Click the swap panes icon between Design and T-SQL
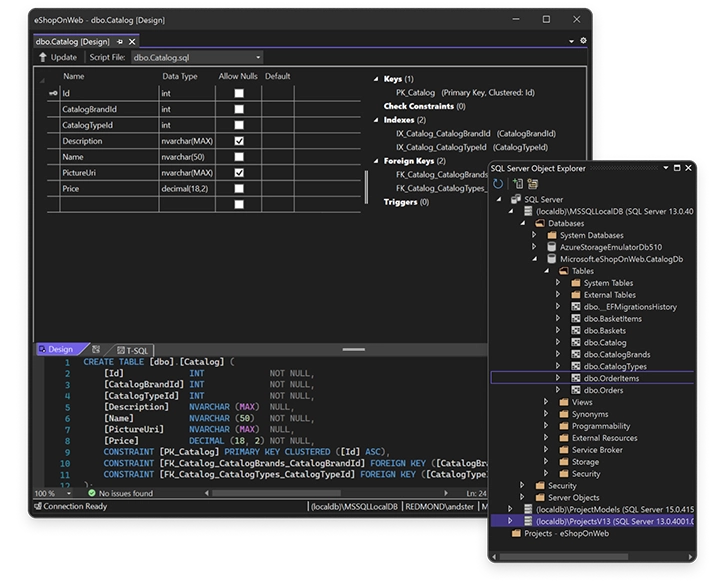This screenshot has height=583, width=725. coord(96,349)
